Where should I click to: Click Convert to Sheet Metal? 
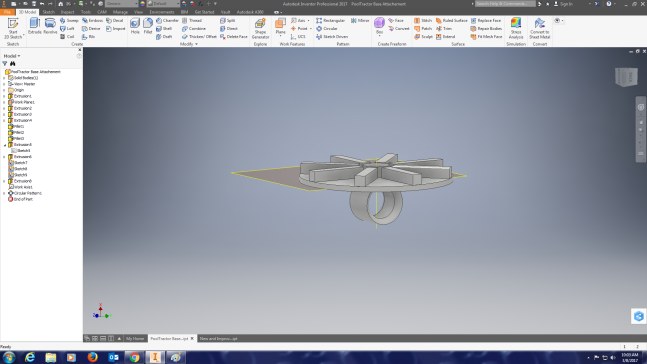click(x=540, y=28)
